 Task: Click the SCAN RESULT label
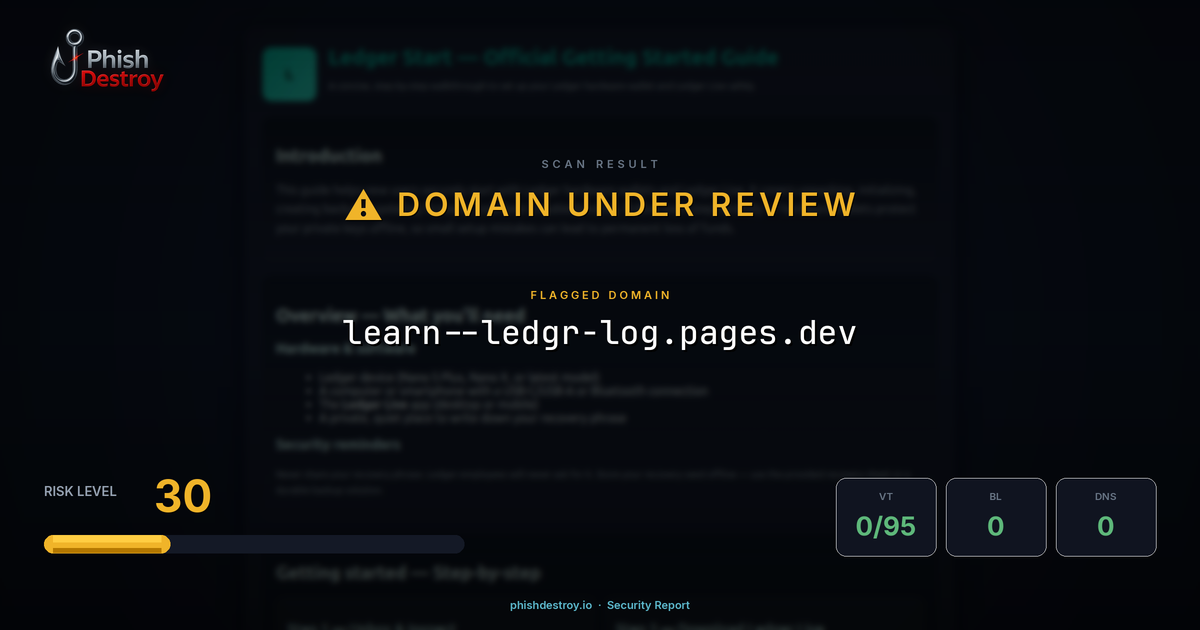click(599, 164)
